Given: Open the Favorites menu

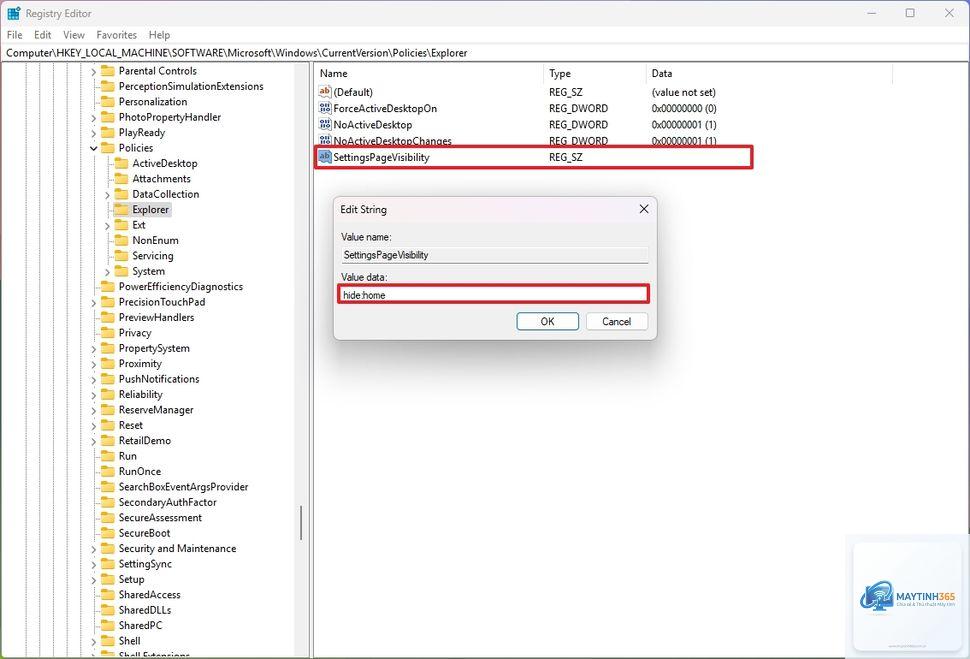Looking at the screenshot, I should (116, 35).
